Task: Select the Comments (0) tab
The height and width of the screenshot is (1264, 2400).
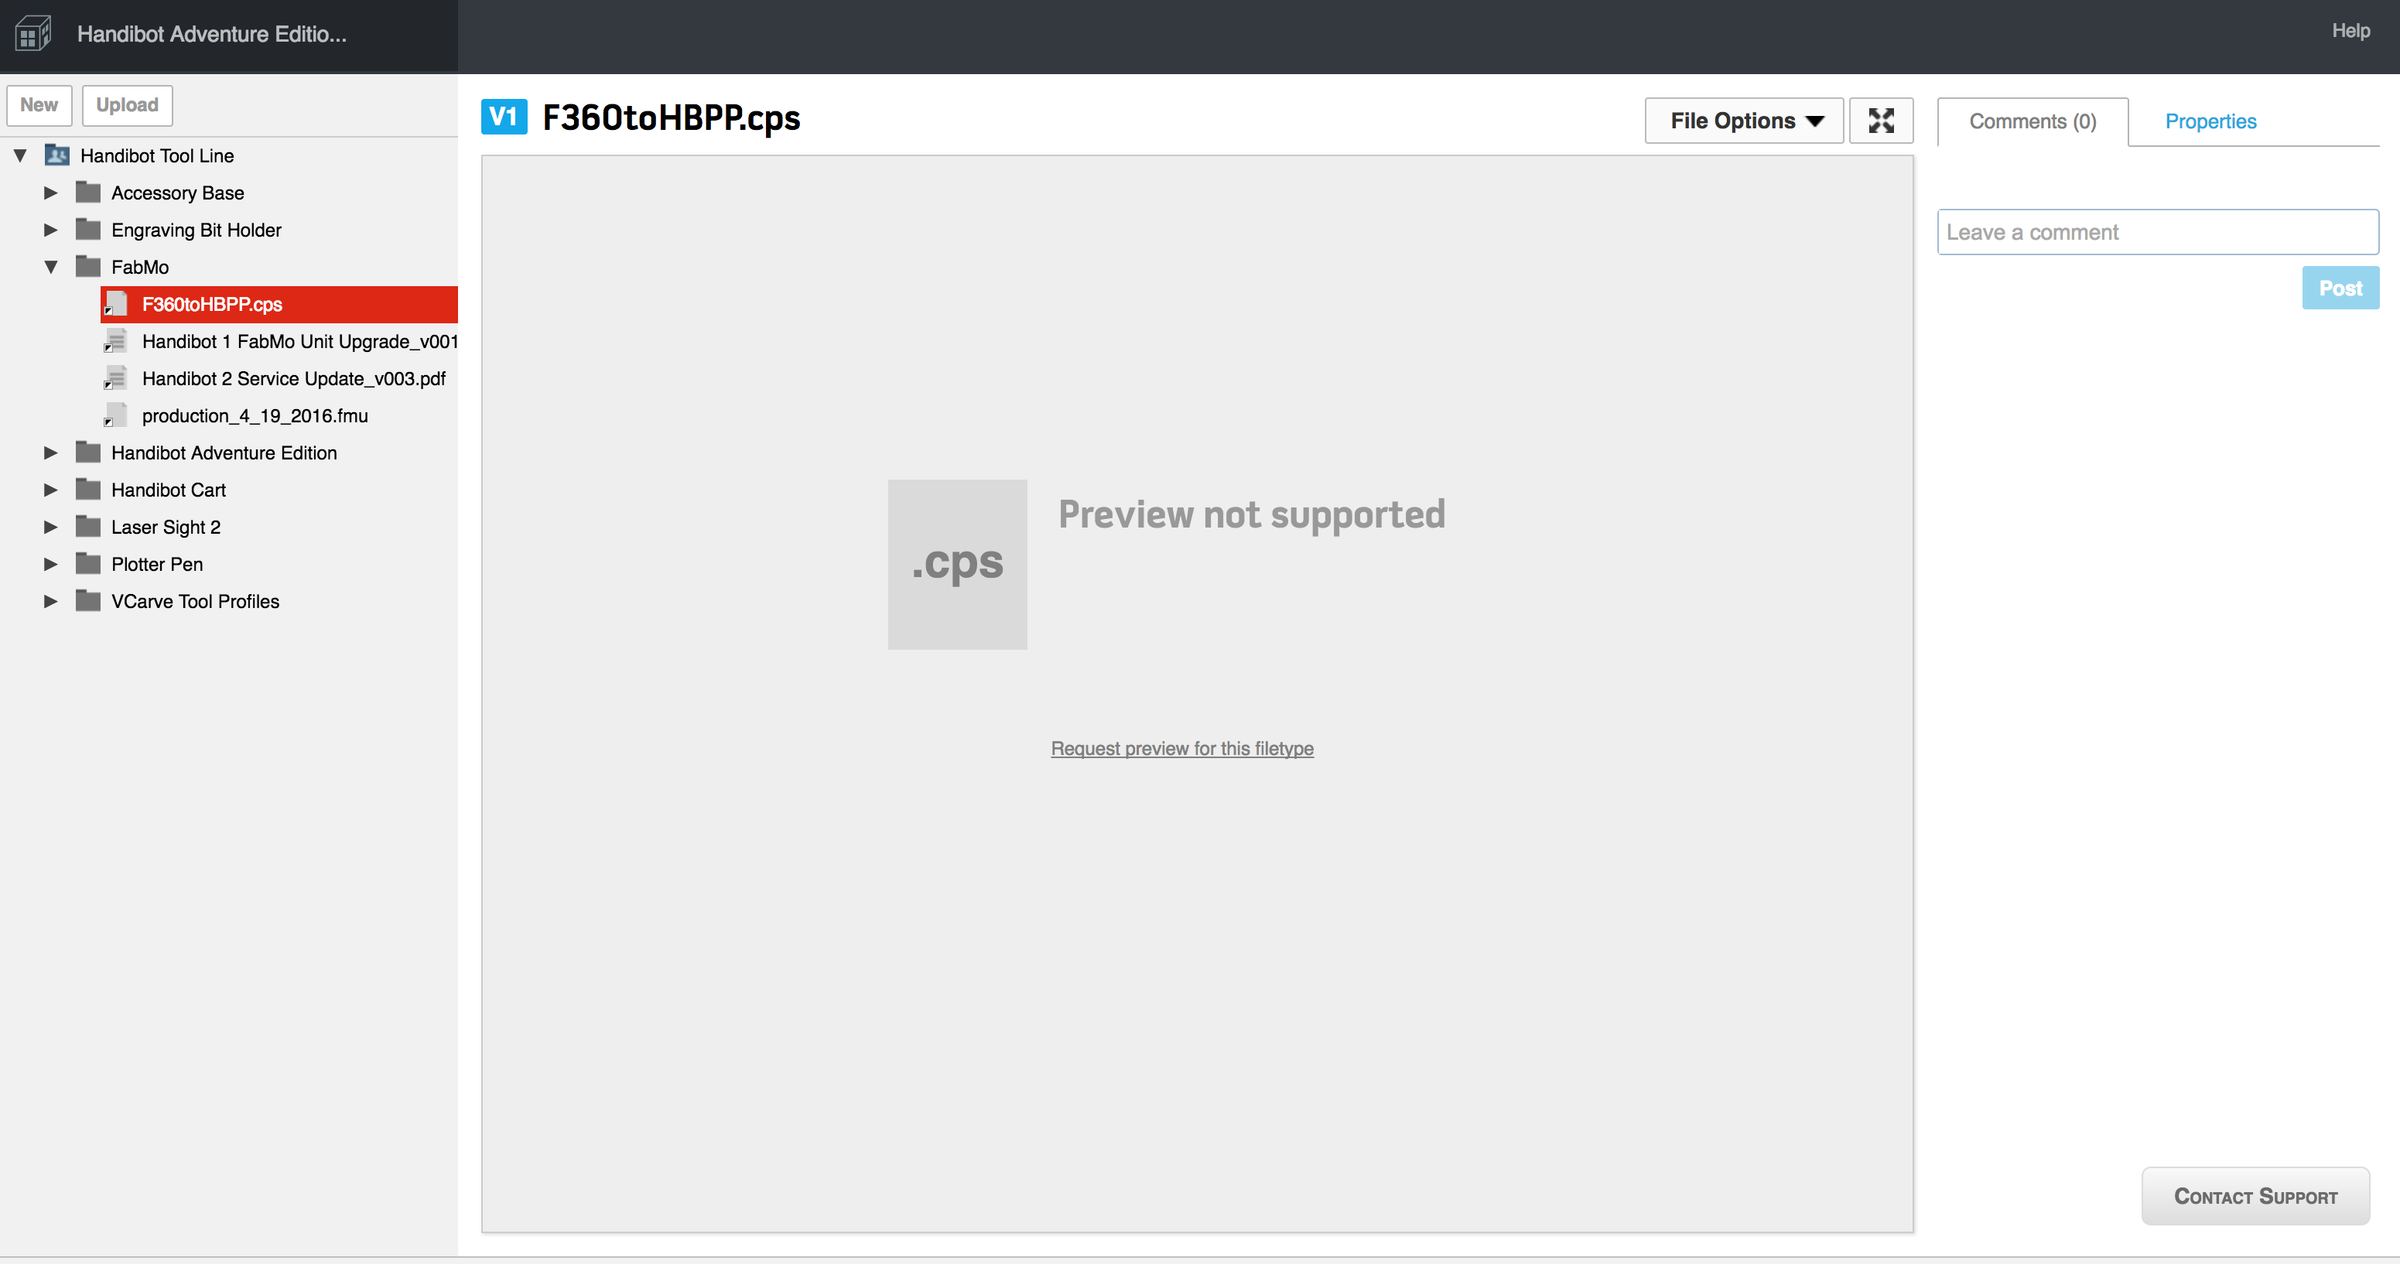Action: point(2032,121)
